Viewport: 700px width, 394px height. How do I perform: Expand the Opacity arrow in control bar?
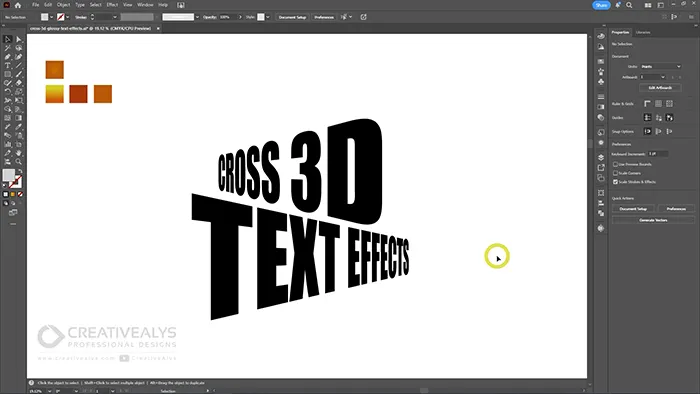(x=240, y=17)
